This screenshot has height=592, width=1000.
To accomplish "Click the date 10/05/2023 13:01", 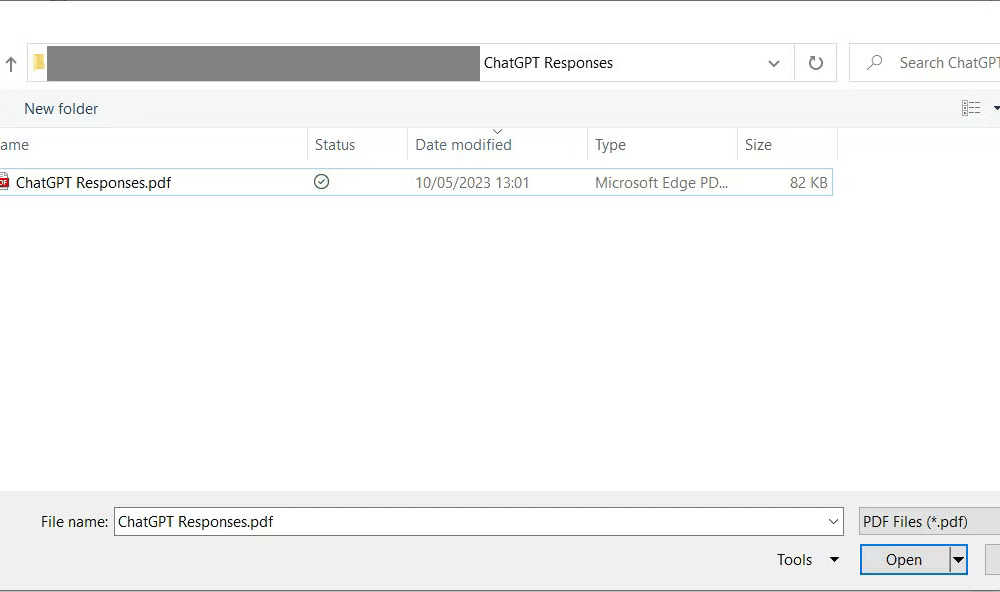I will coord(472,182).
